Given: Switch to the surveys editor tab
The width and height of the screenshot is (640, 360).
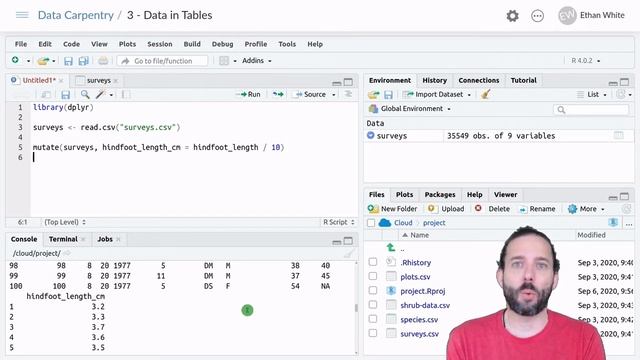Looking at the screenshot, I should click(x=98, y=80).
